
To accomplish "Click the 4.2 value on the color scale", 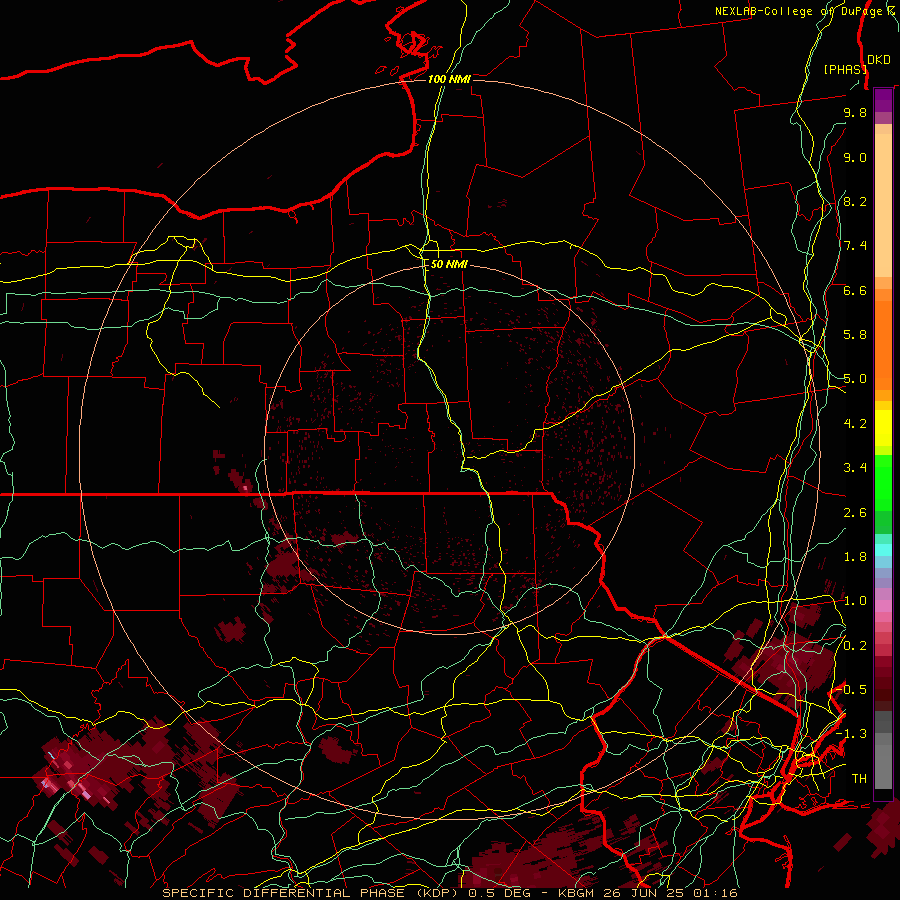I will pyautogui.click(x=855, y=424).
